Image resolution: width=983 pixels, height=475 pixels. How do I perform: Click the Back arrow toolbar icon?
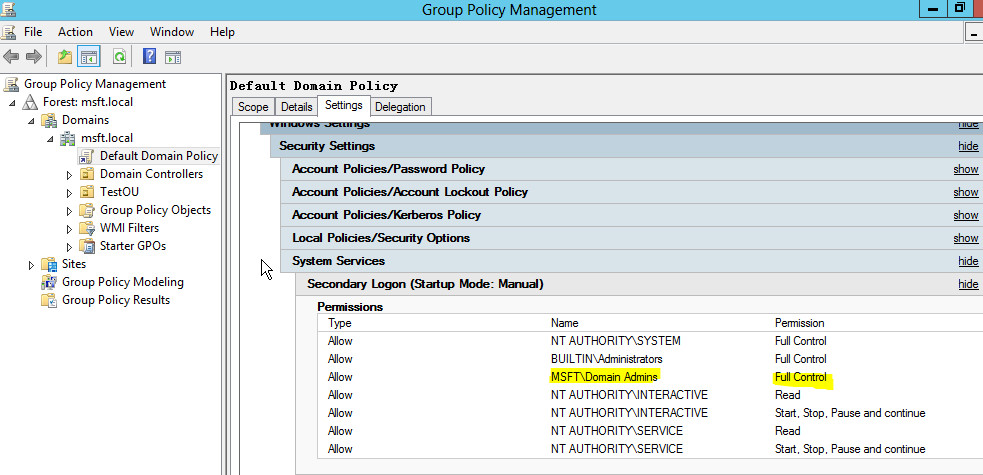pyautogui.click(x=11, y=57)
